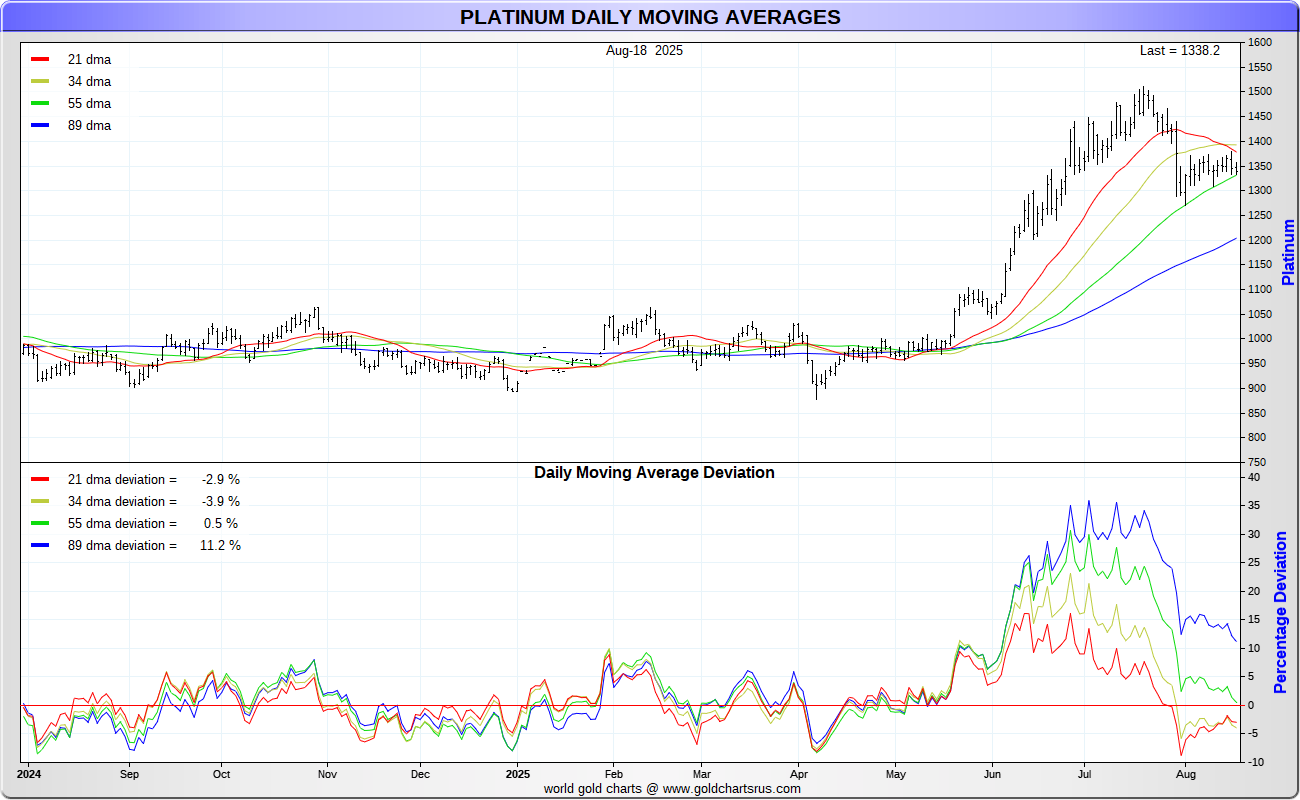Click the 1500 tick on the price axis

coord(1259,92)
